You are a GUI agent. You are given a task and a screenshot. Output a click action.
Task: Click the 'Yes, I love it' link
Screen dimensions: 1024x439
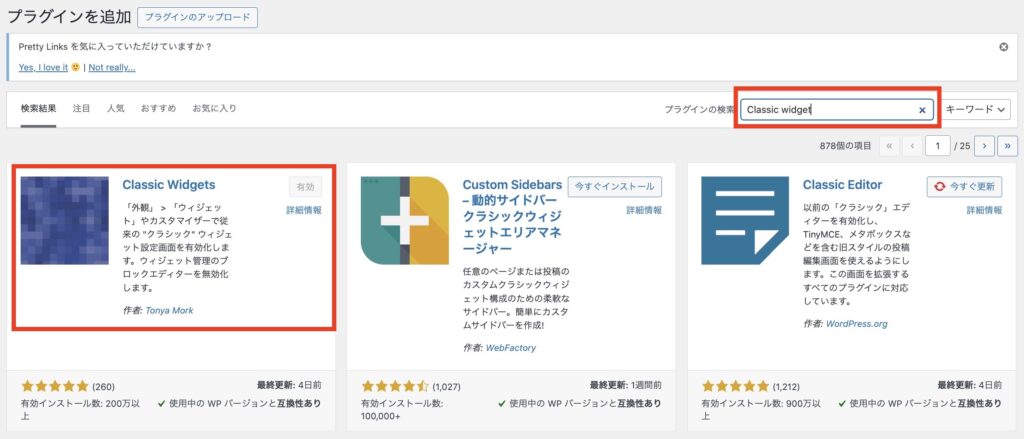43,67
